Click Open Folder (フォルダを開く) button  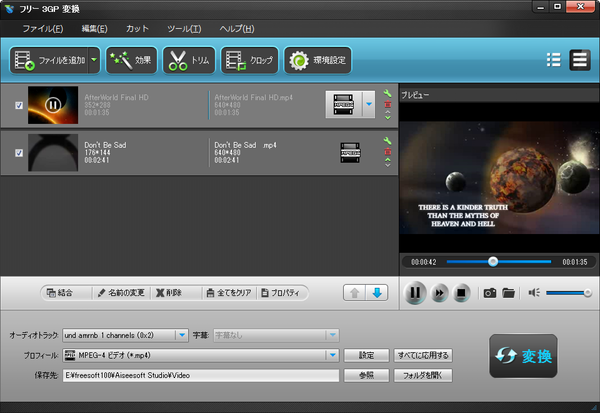[x=423, y=375]
